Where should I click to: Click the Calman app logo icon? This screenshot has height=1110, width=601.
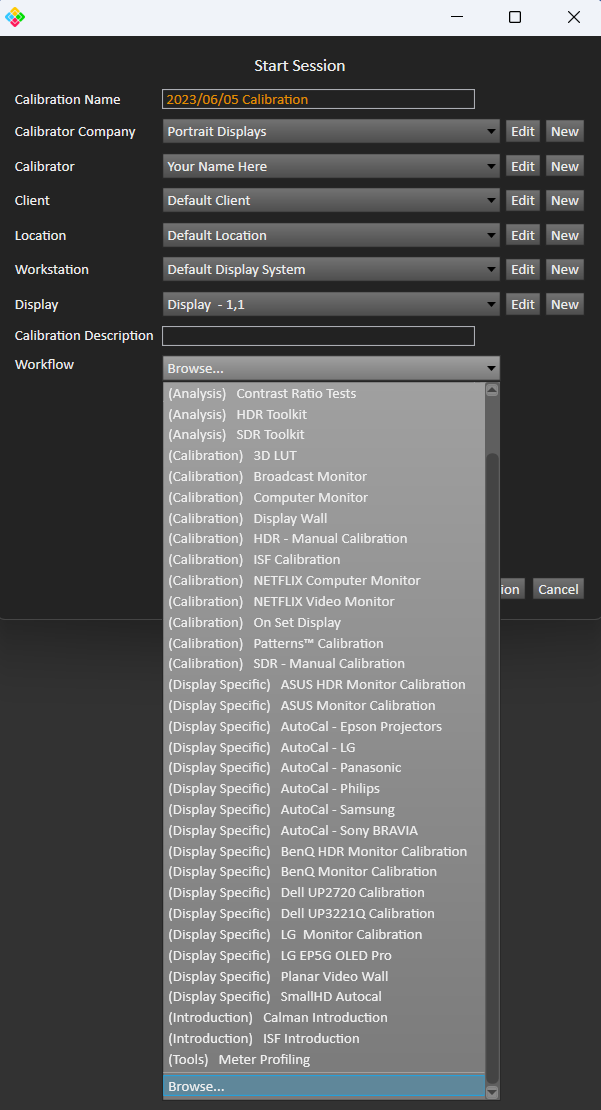(15, 17)
